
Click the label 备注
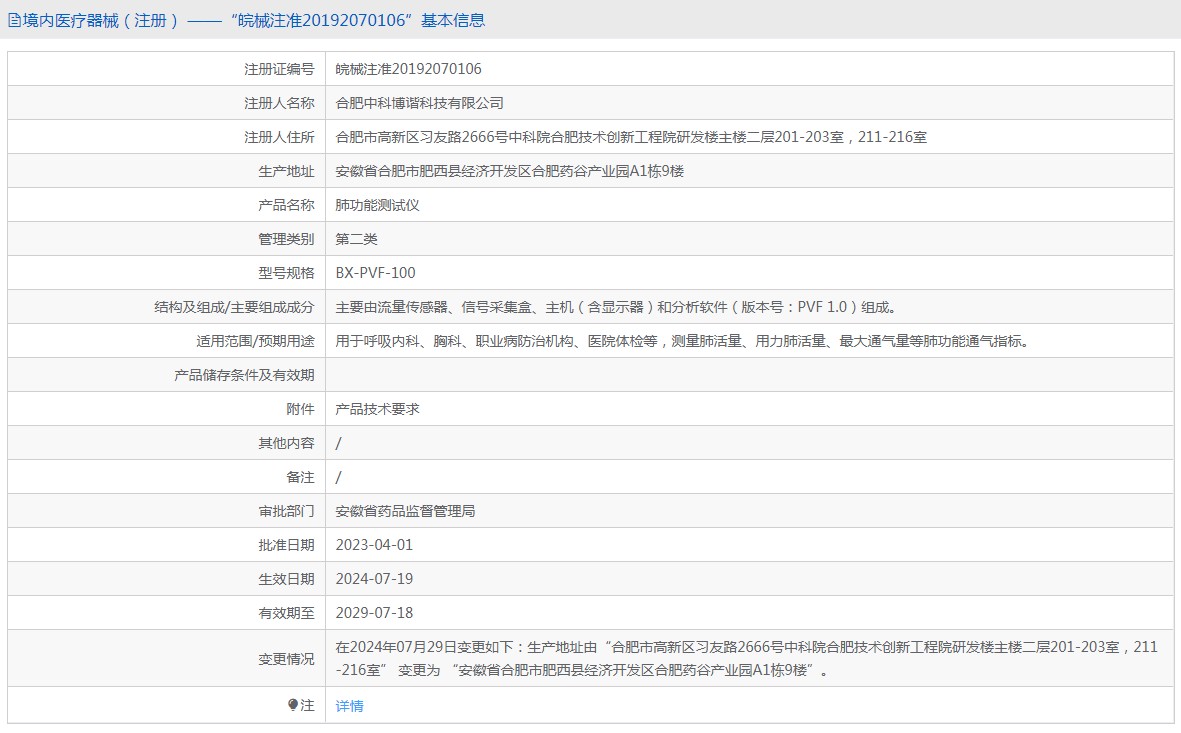pos(300,477)
